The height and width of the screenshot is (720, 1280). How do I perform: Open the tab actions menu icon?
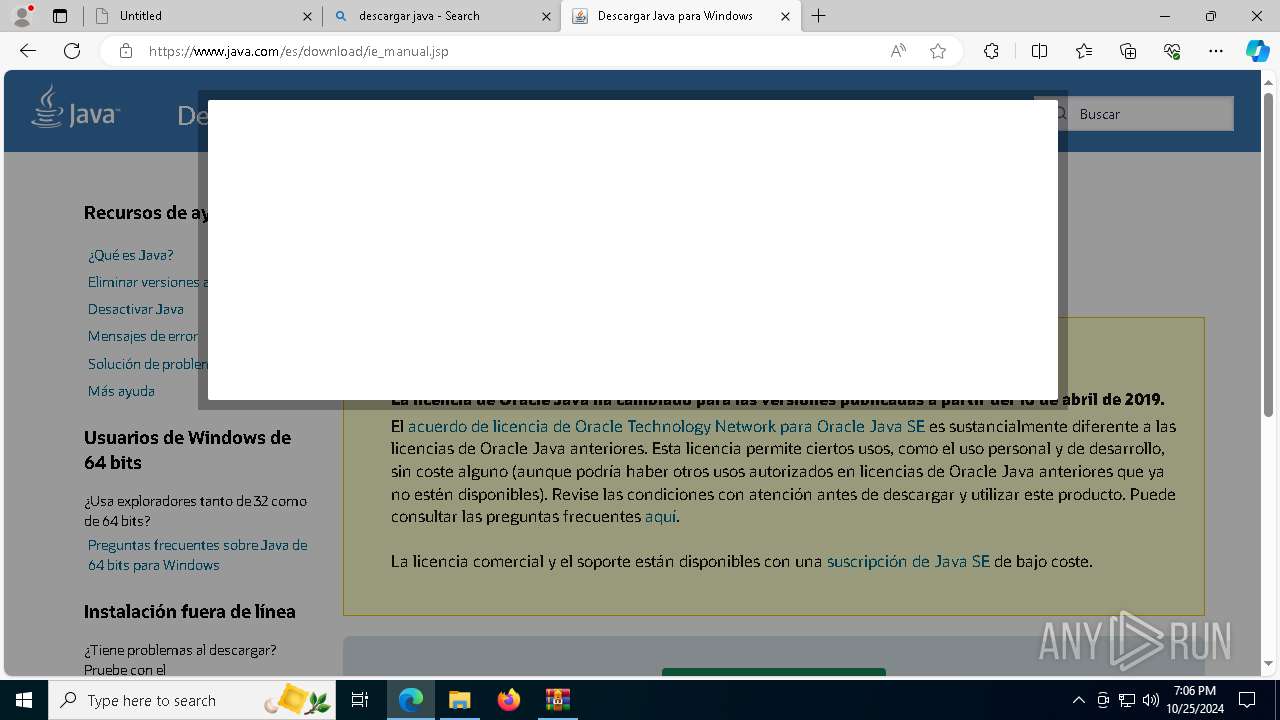pos(60,16)
